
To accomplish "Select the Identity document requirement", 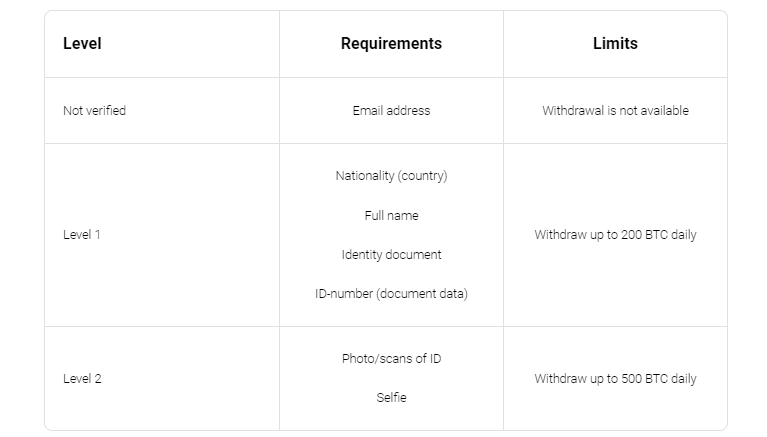I will 391,255.
